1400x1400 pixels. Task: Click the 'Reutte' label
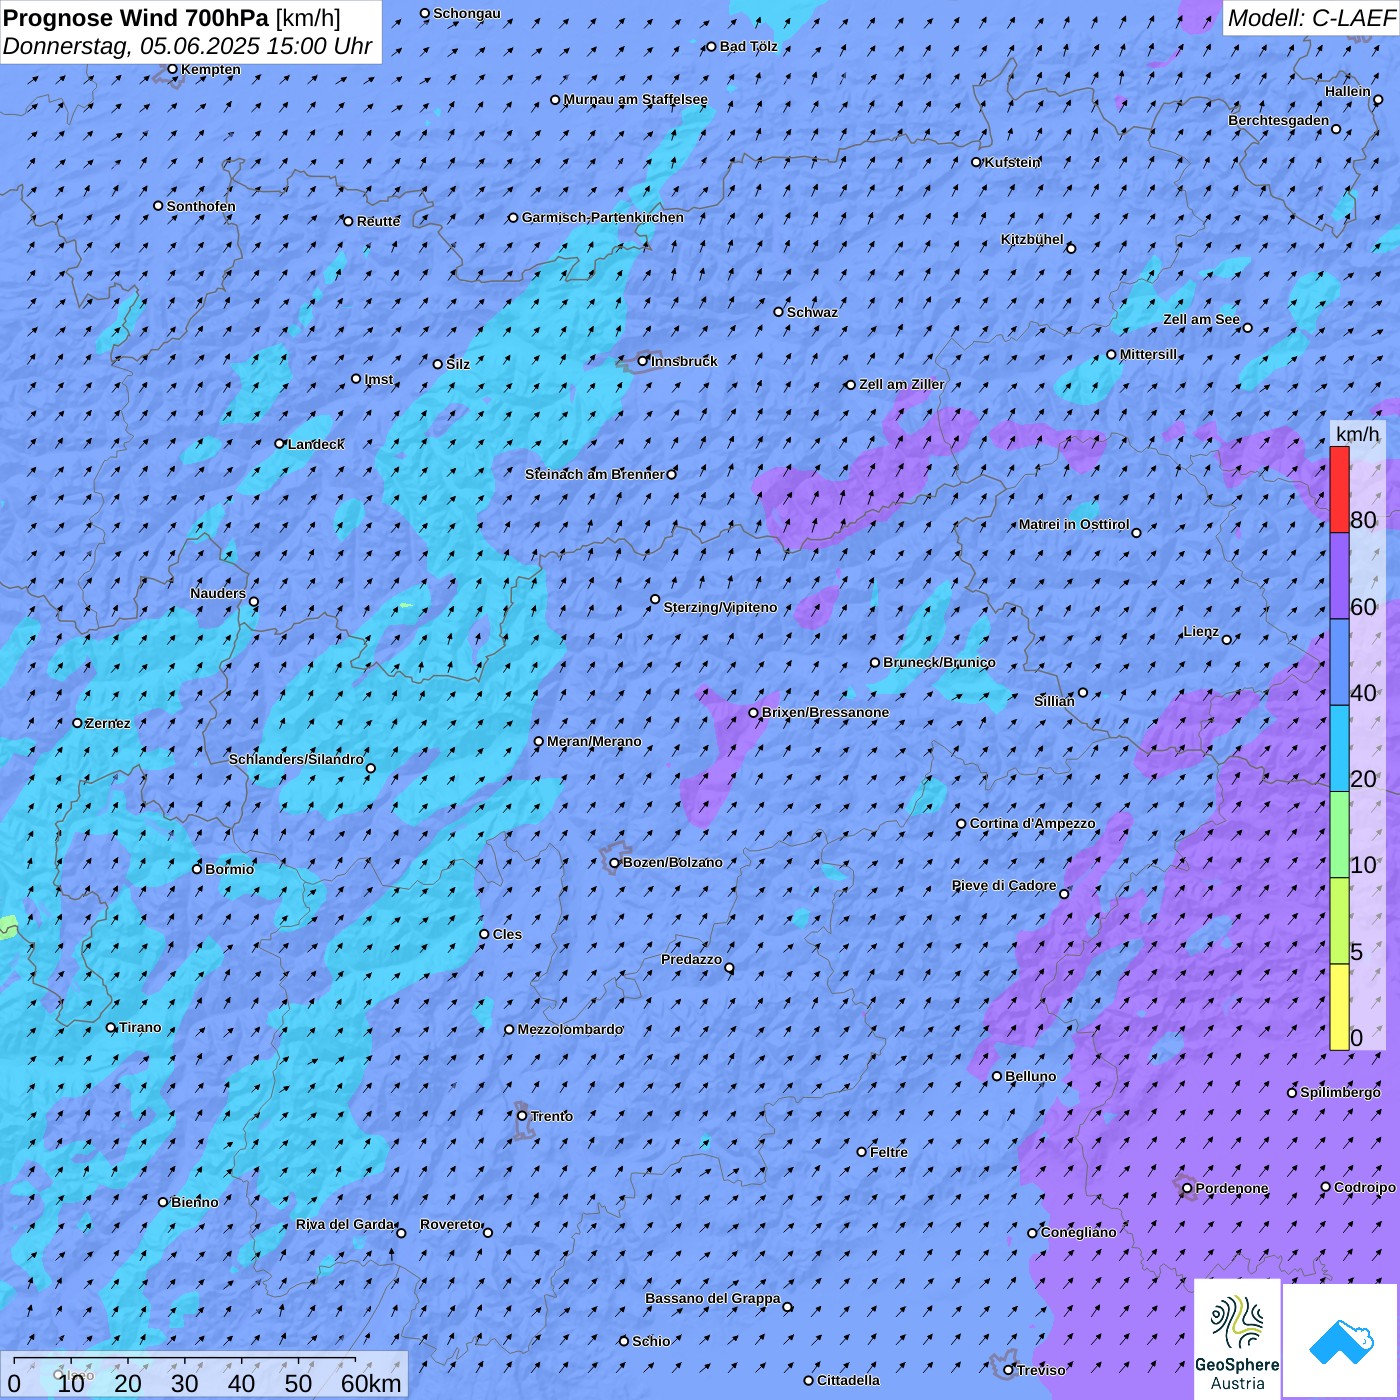click(378, 221)
